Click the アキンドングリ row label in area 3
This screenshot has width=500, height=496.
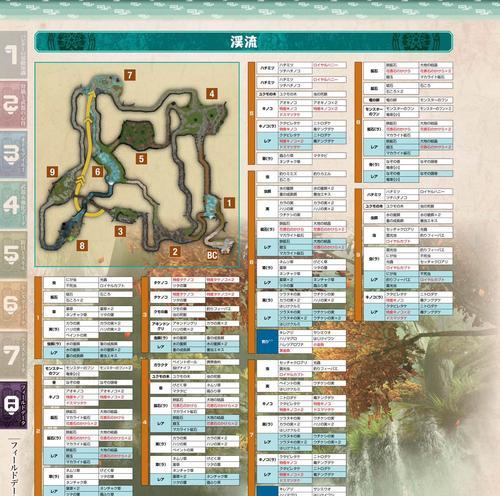point(160,326)
